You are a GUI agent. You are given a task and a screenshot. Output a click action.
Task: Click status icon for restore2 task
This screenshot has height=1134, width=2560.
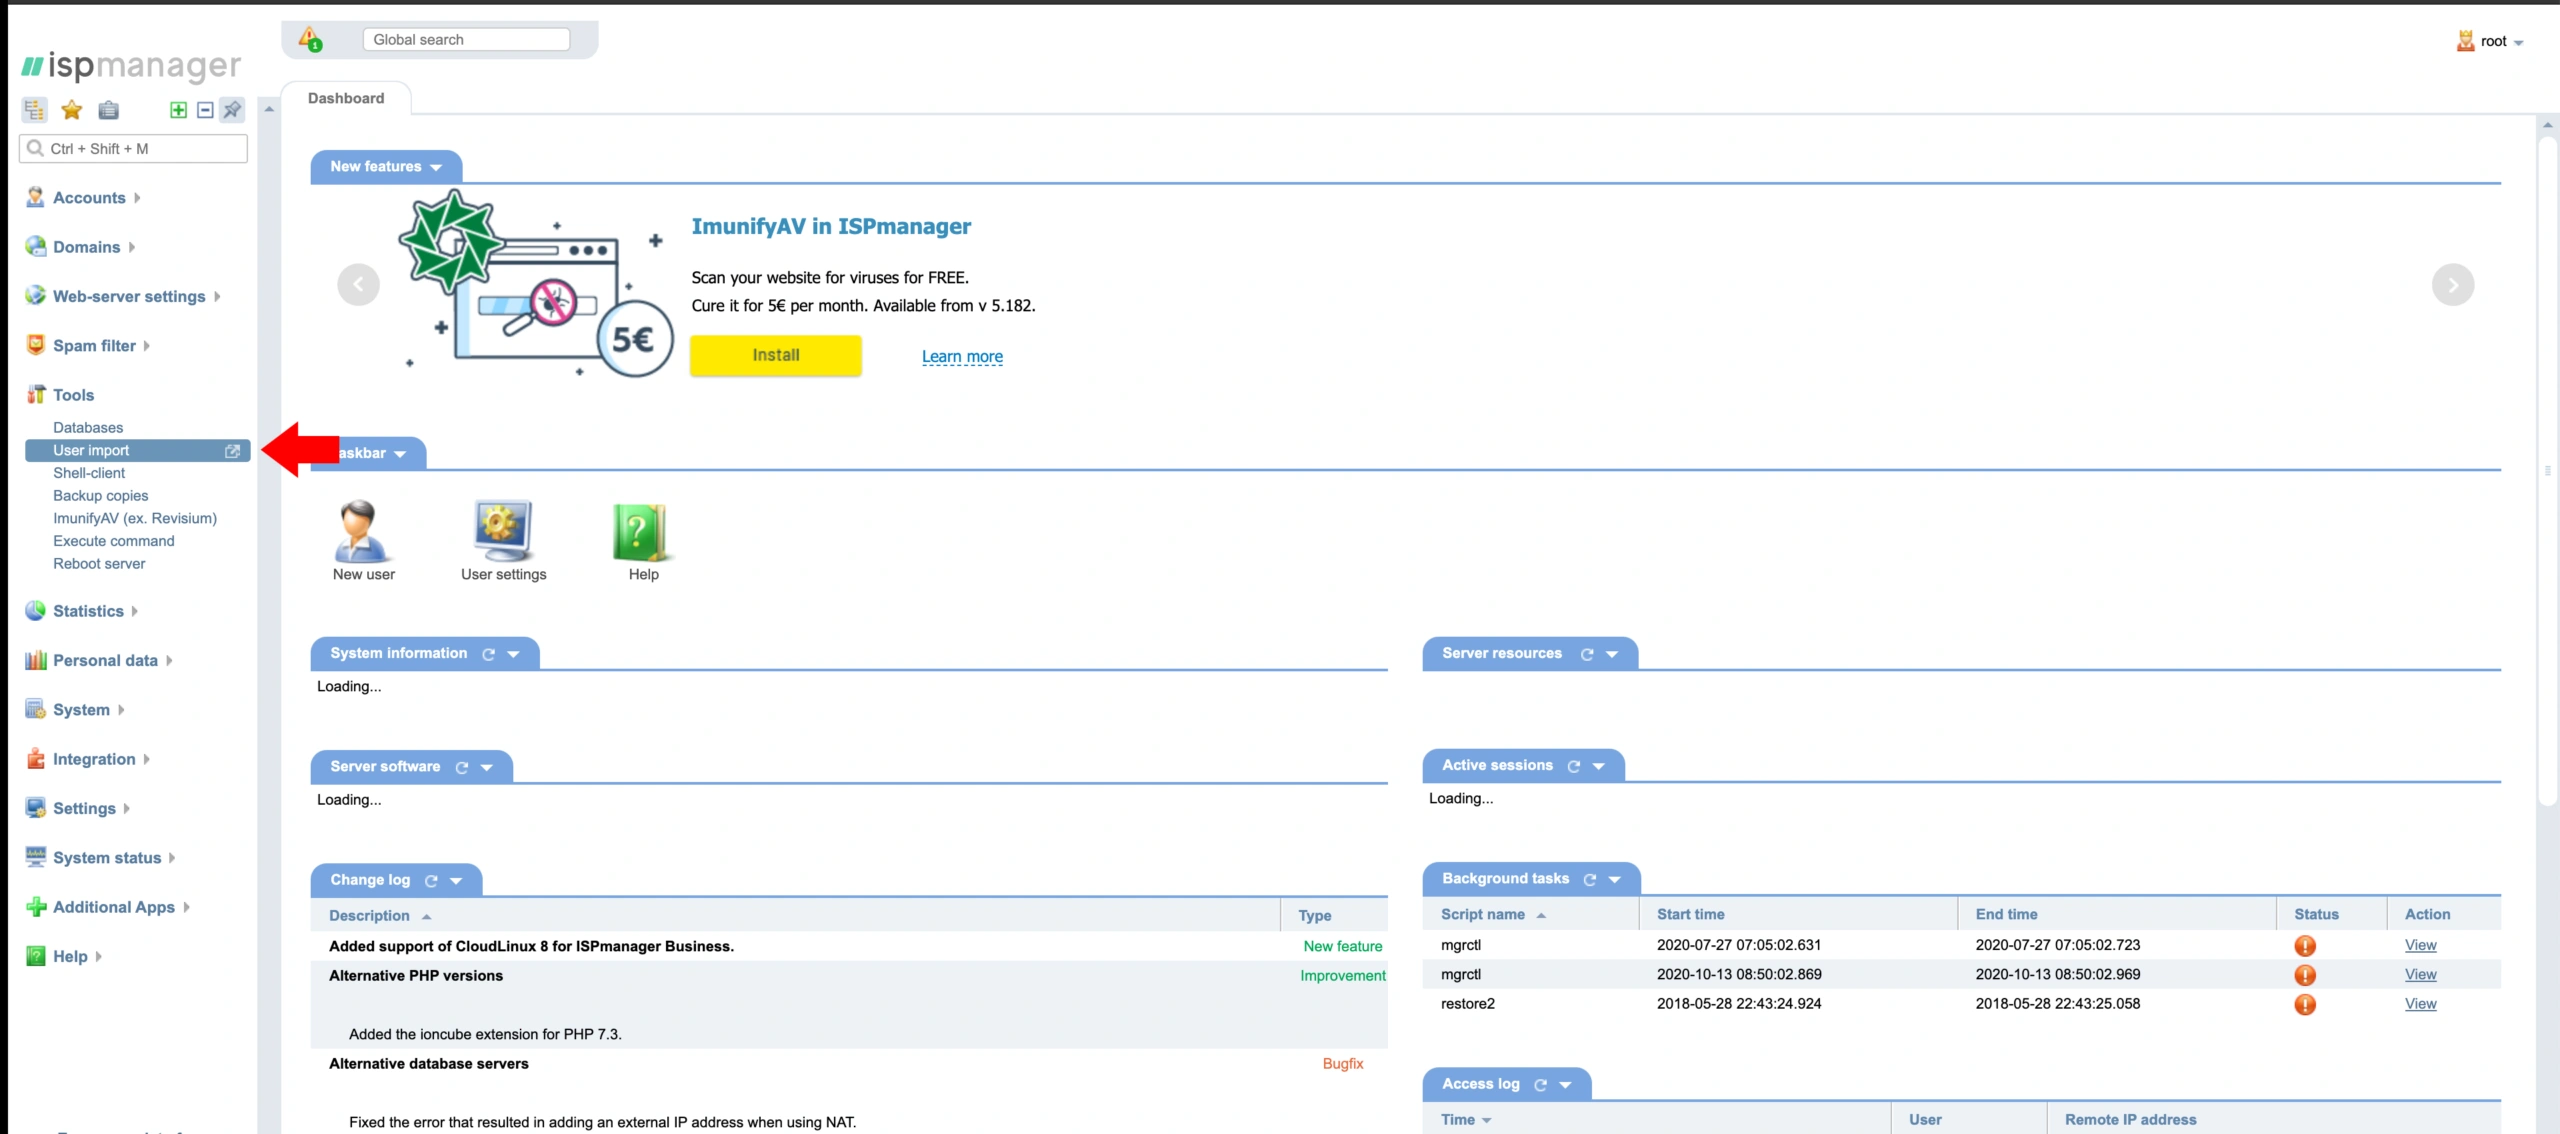click(x=2304, y=1004)
